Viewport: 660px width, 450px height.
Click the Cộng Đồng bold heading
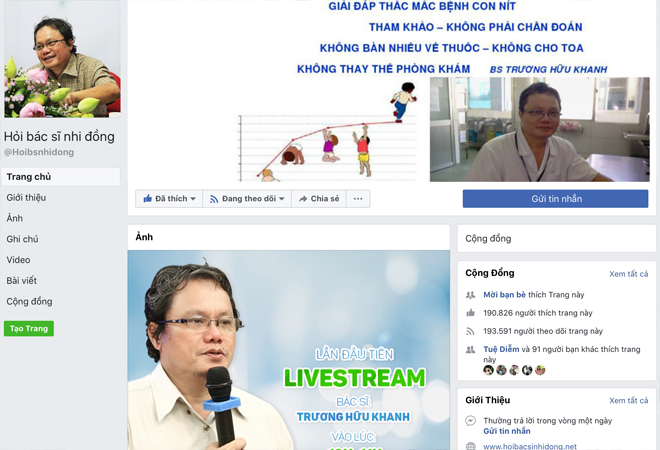[490, 273]
